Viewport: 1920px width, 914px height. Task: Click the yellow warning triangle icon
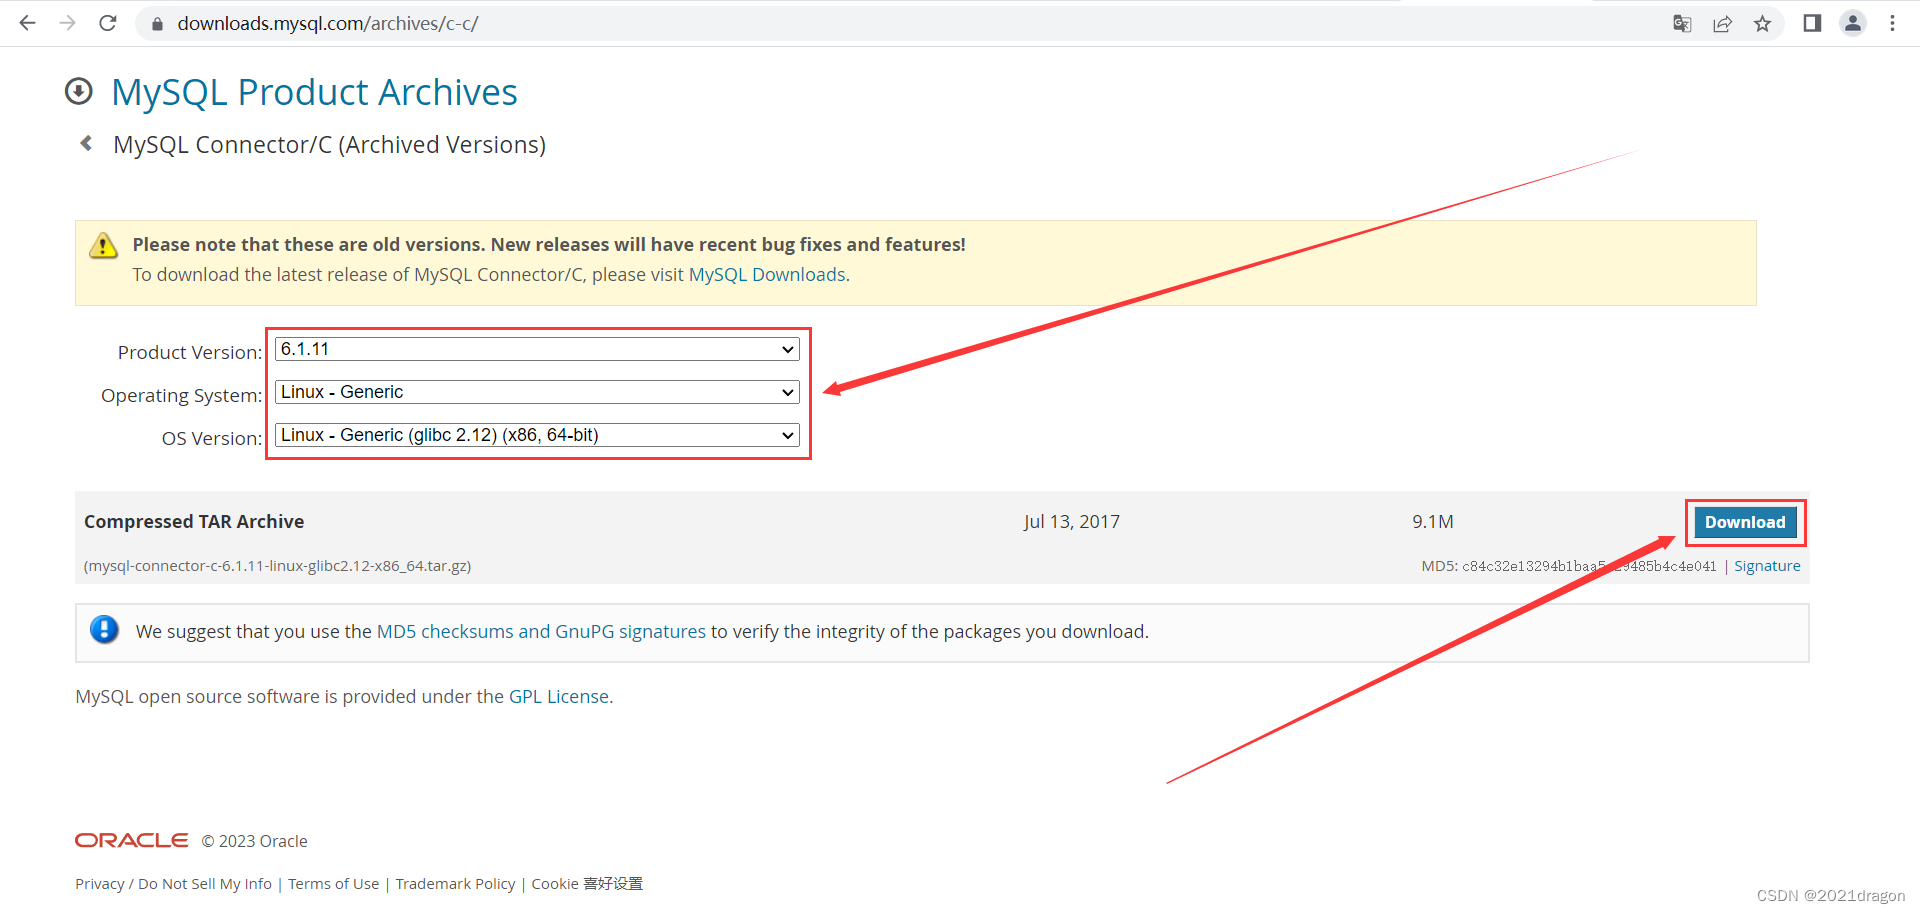pyautogui.click(x=104, y=245)
